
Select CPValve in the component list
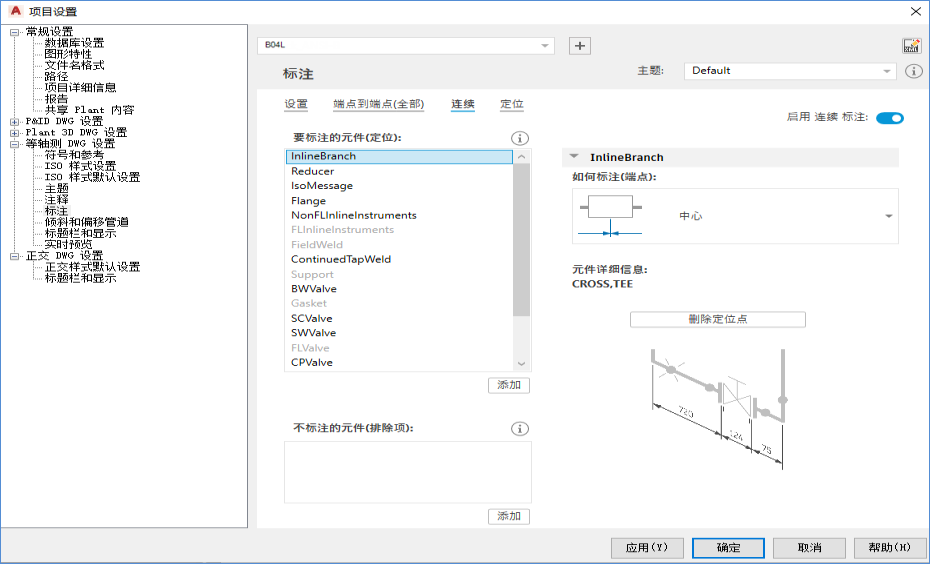[399, 362]
